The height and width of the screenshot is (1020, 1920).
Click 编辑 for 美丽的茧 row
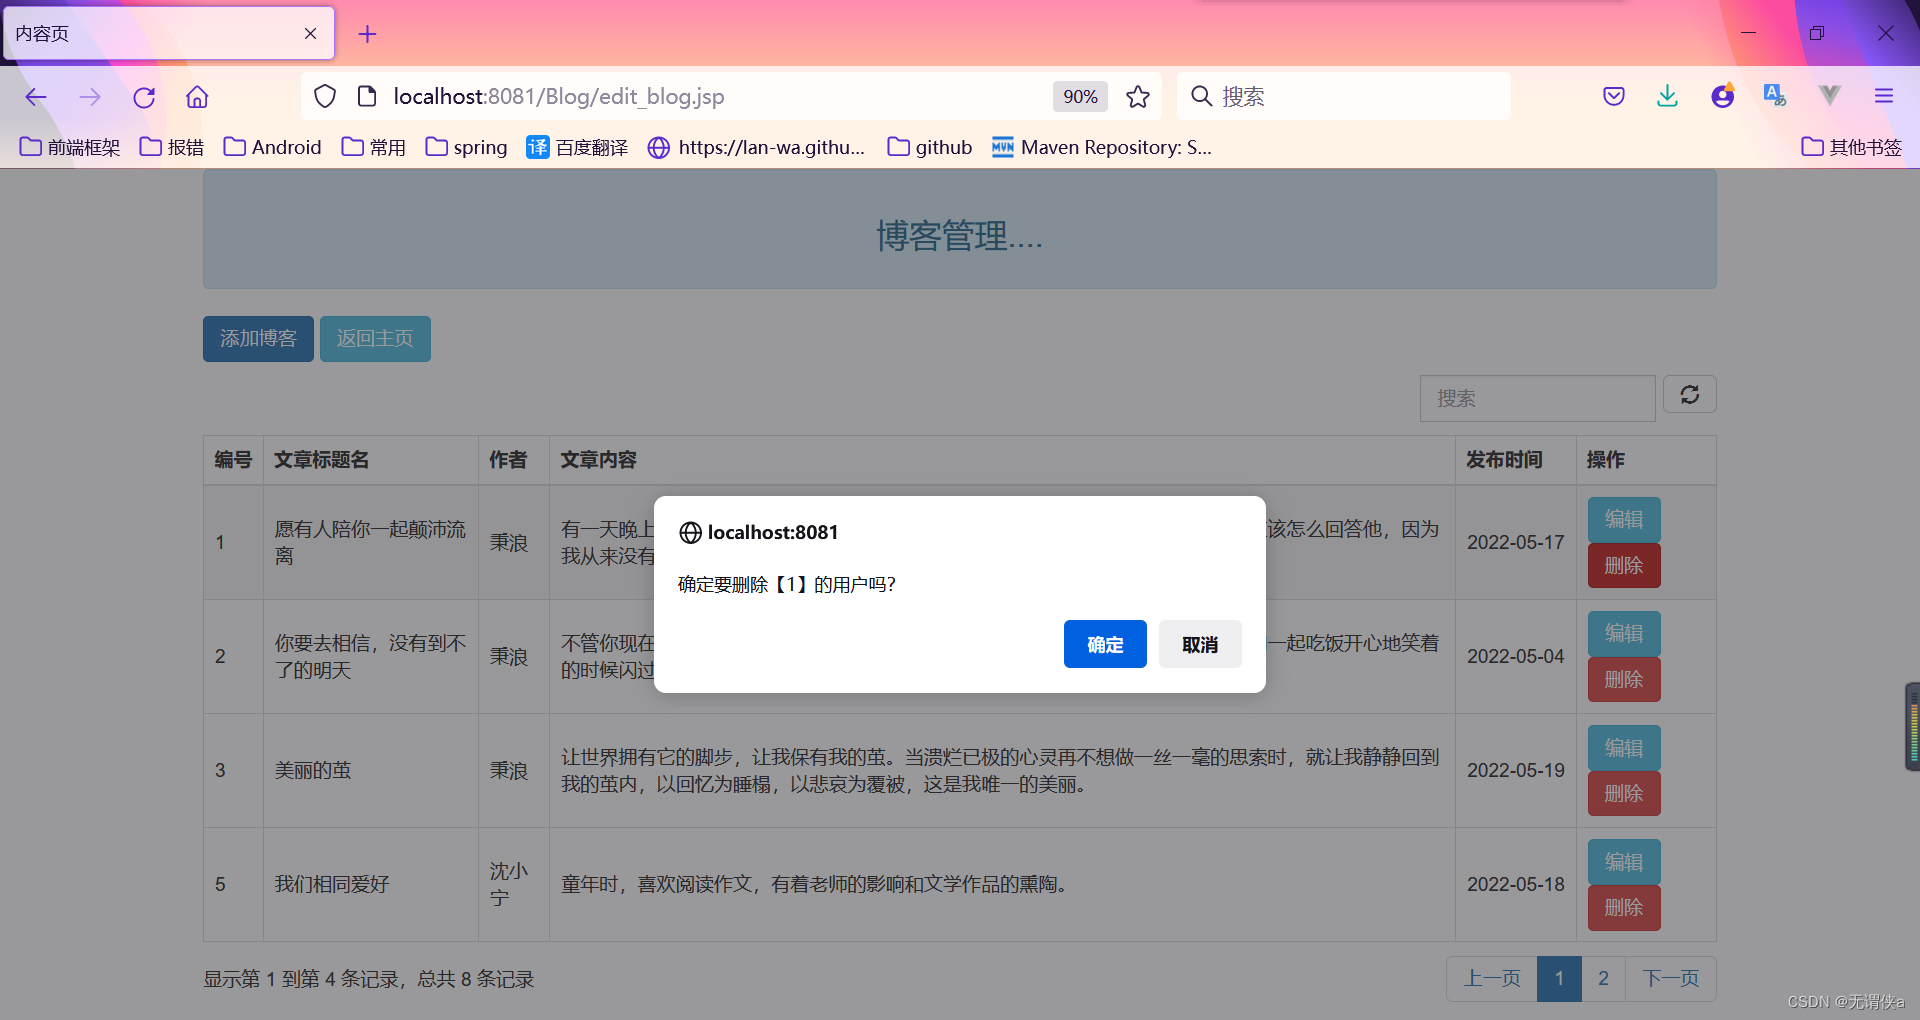click(1624, 748)
